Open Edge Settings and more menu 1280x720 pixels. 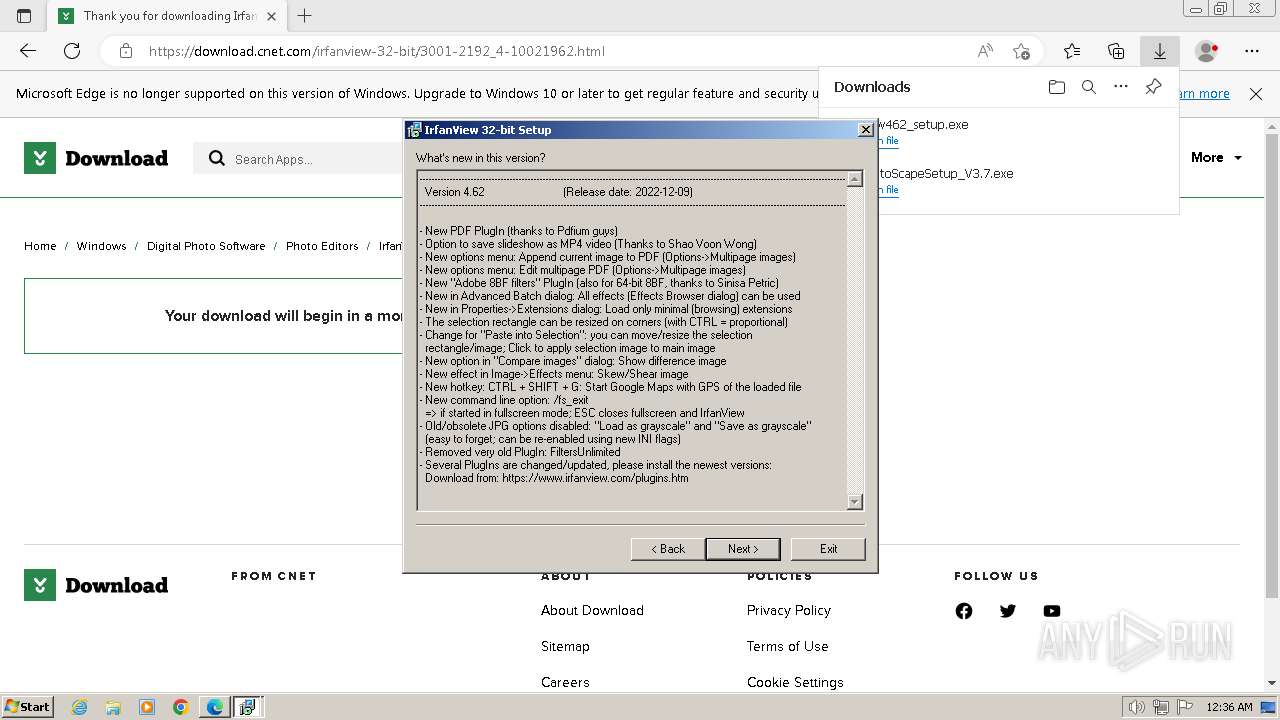coord(1252,51)
